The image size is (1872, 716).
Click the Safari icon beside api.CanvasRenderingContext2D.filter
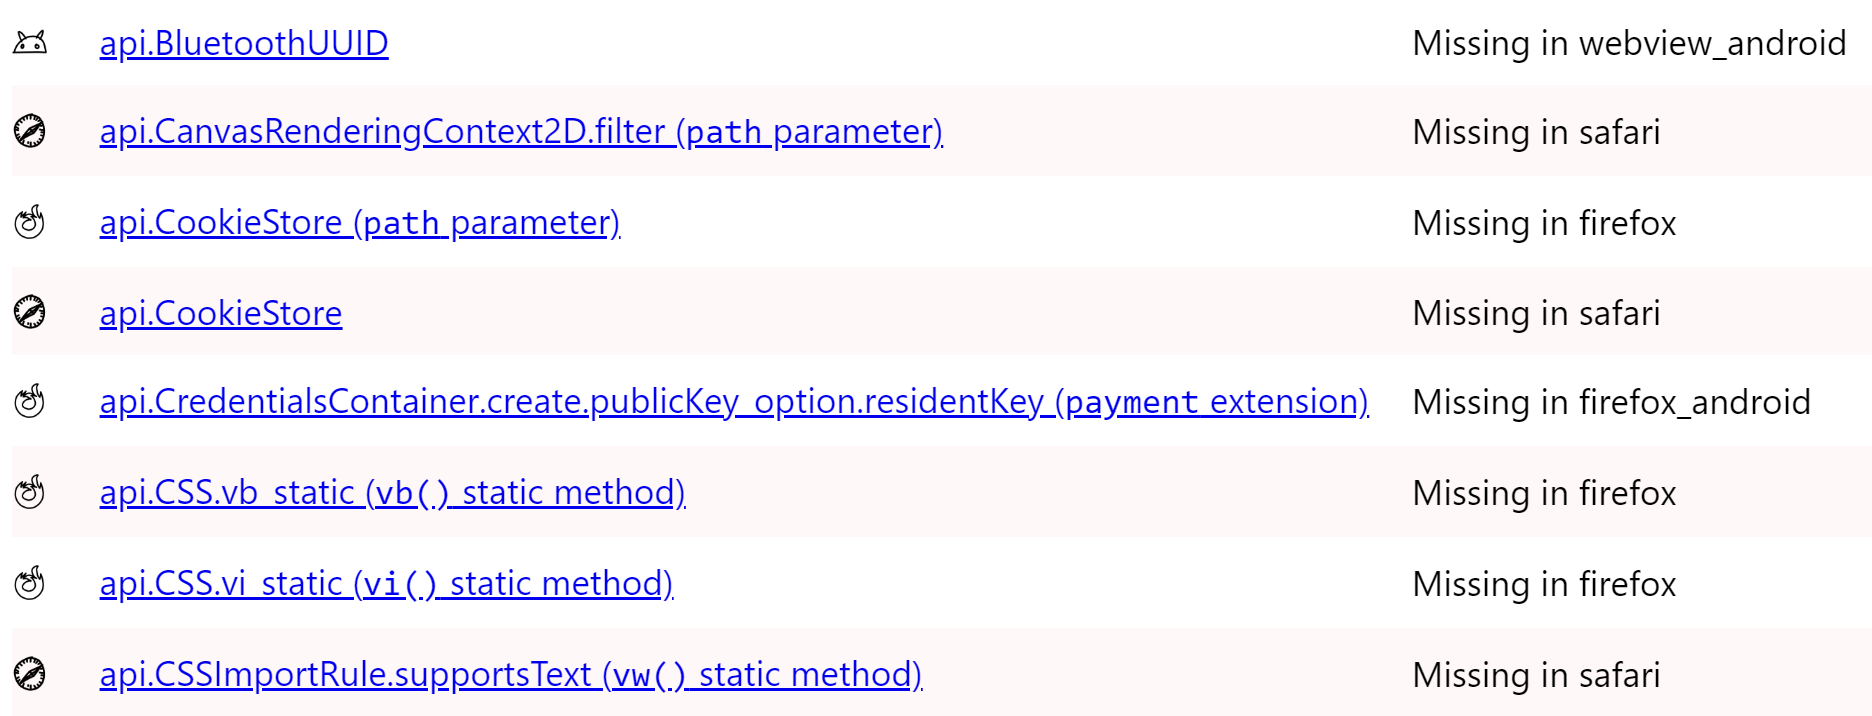coord(30,131)
